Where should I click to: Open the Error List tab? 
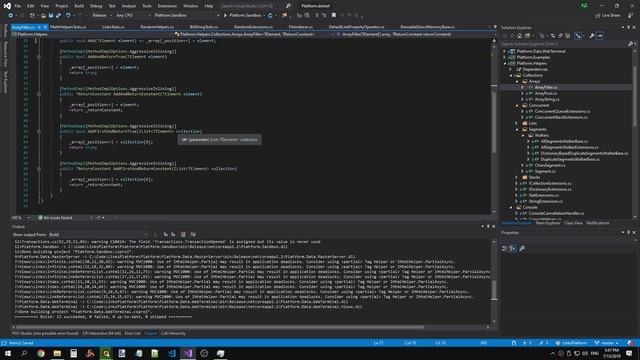(x=133, y=333)
